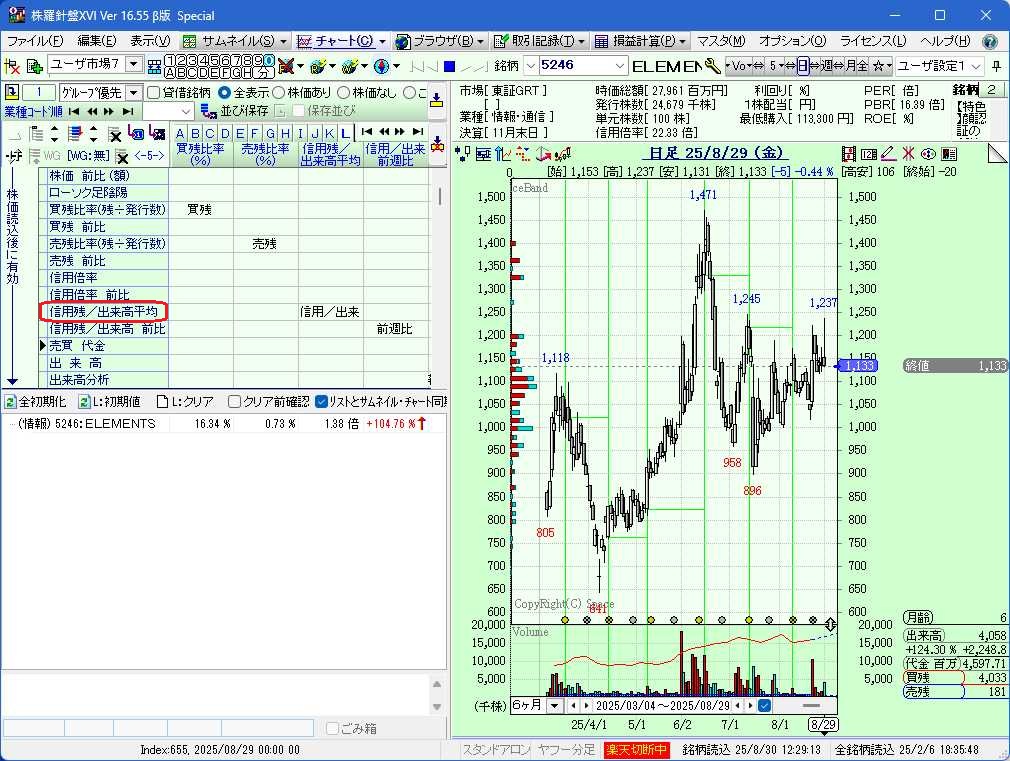Open the ライセンス(L) menu

click(873, 41)
